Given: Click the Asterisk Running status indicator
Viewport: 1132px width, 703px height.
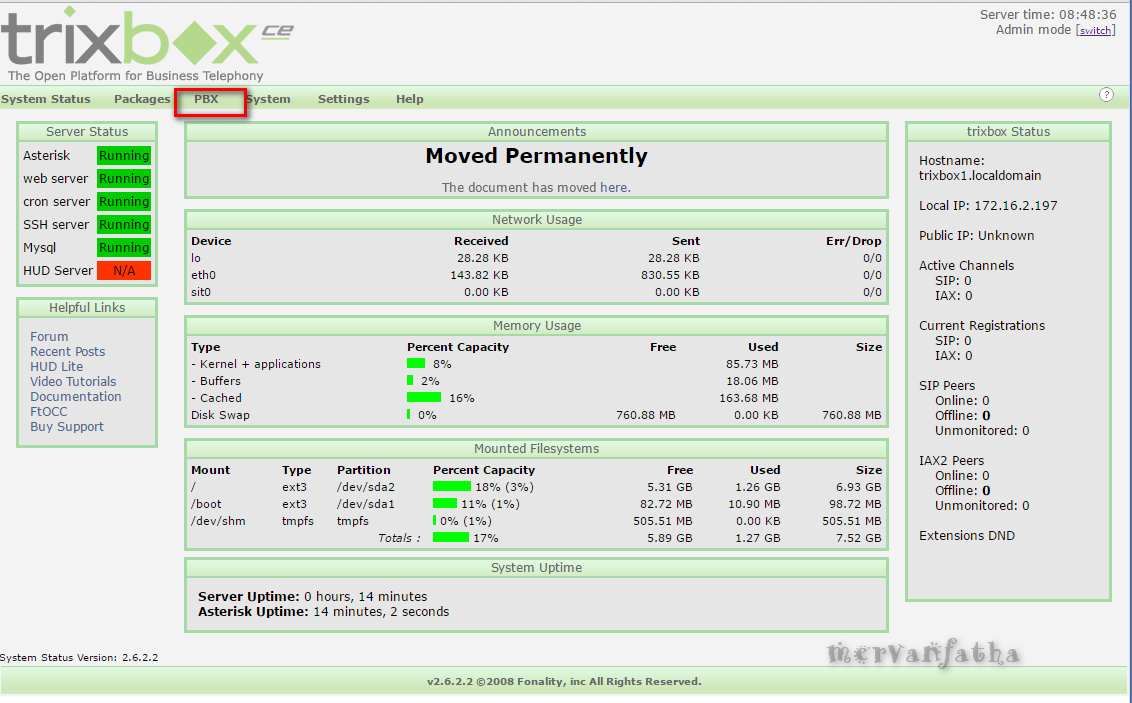Looking at the screenshot, I should [x=123, y=155].
